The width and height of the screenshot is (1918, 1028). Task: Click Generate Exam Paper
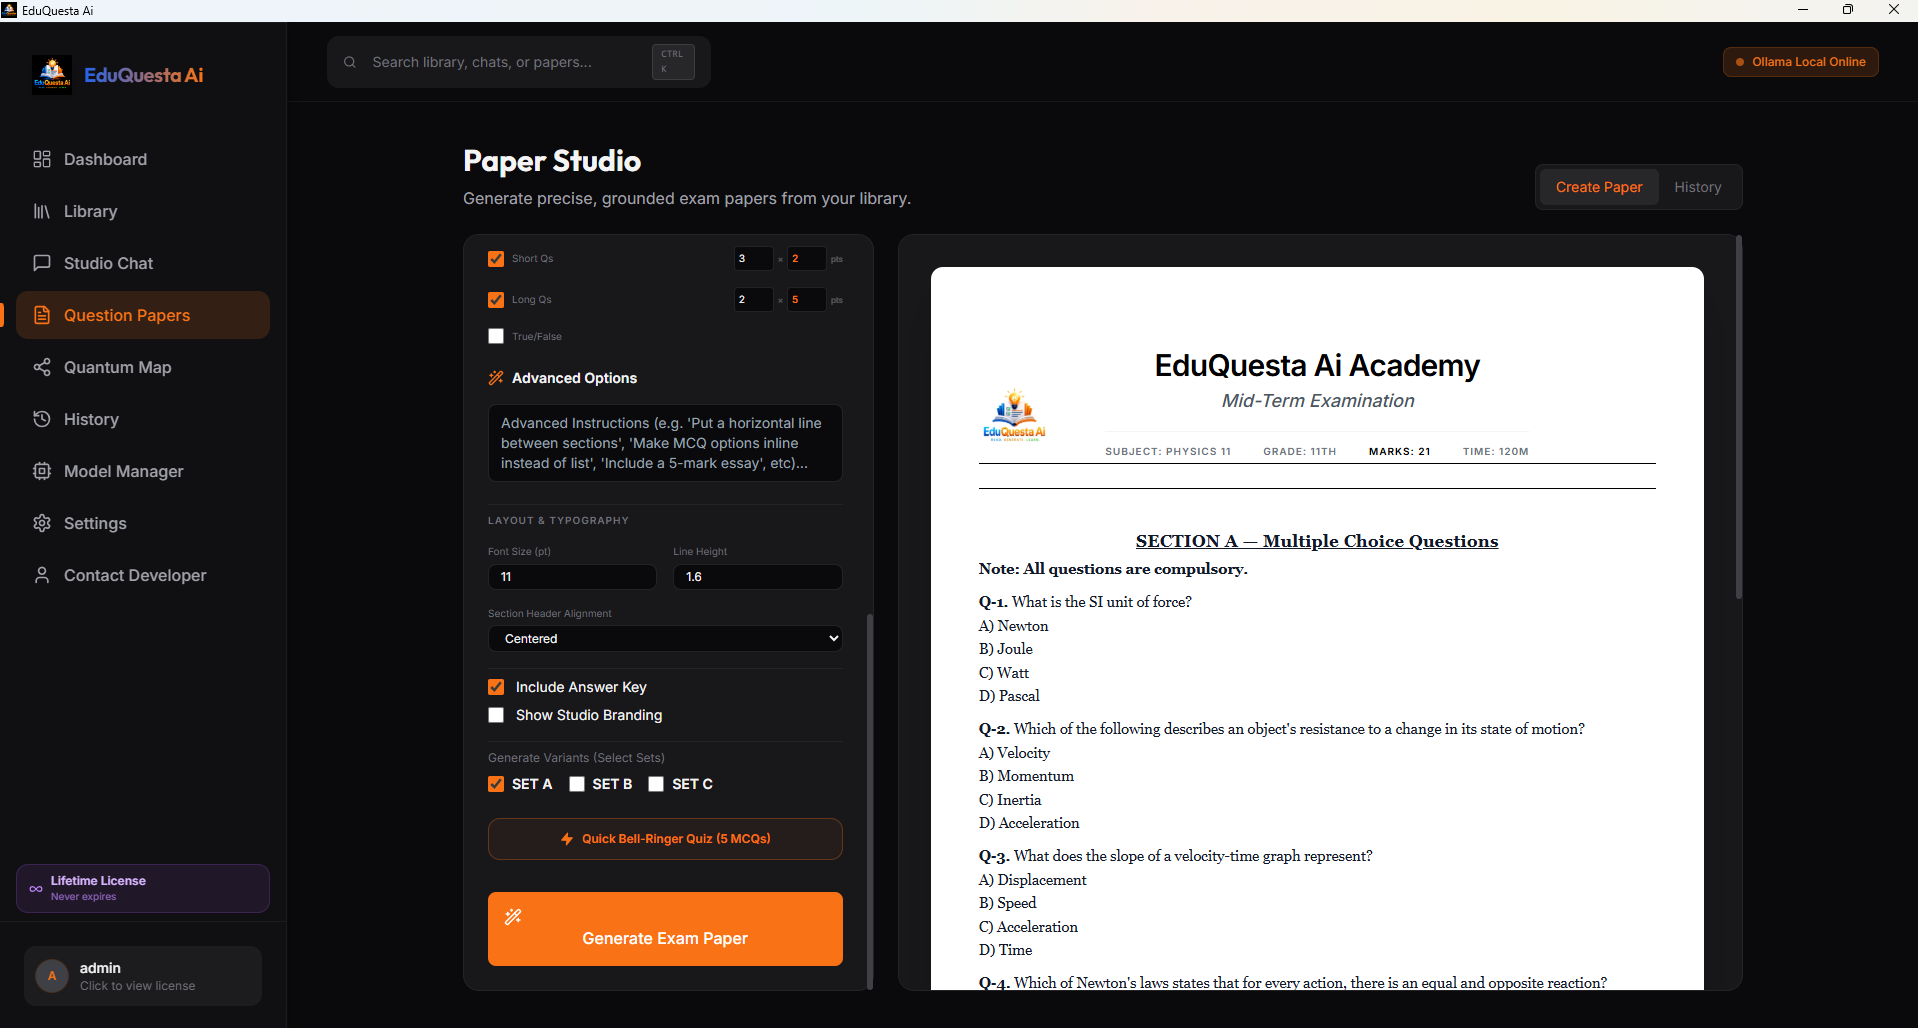[x=664, y=938]
